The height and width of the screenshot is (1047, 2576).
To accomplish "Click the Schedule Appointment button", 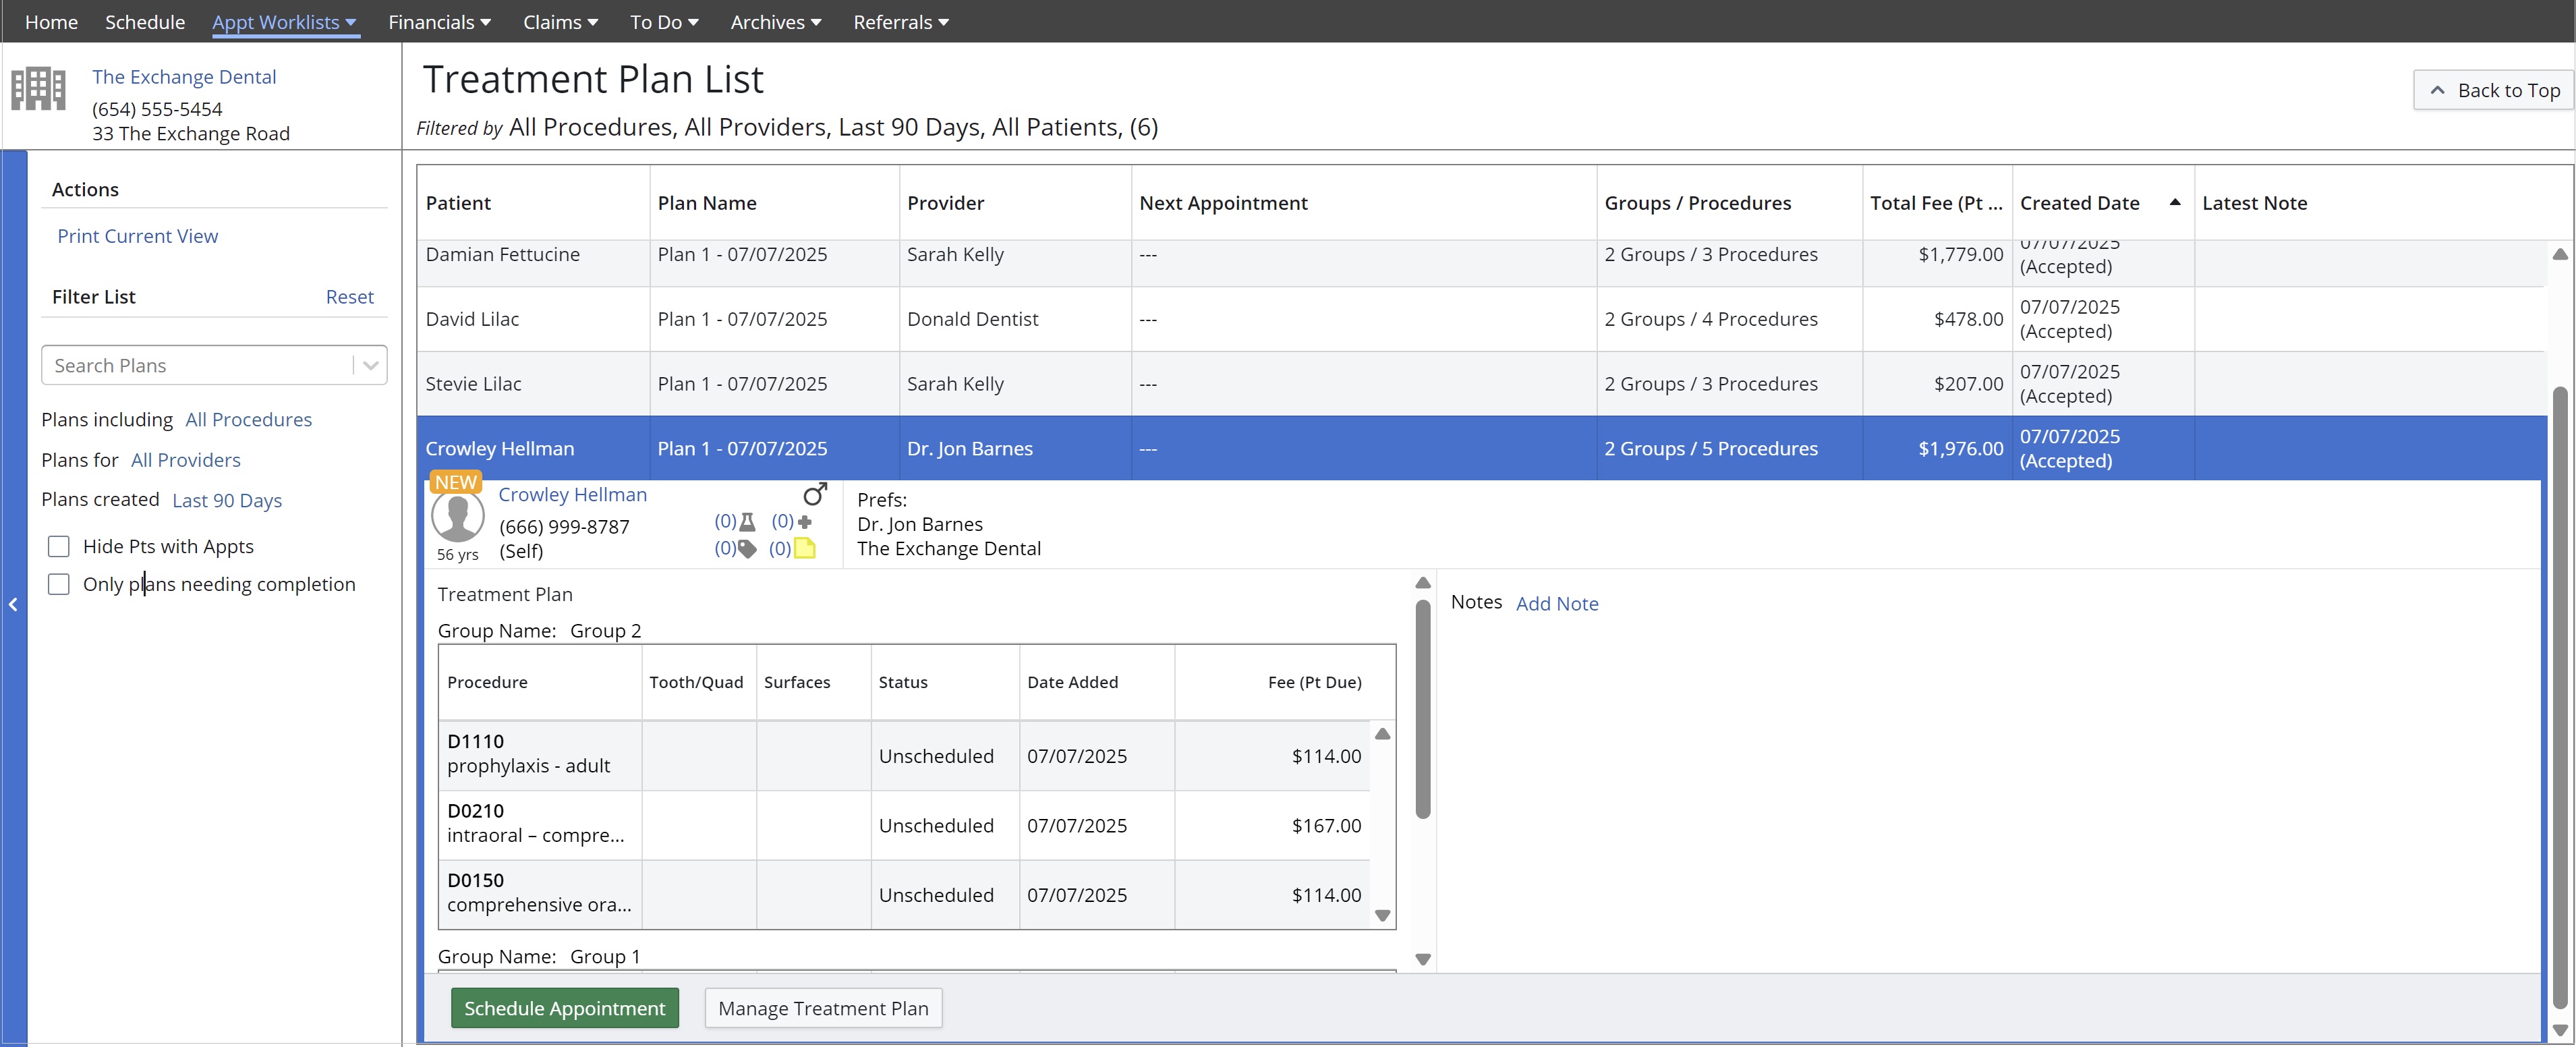I will point(564,1008).
